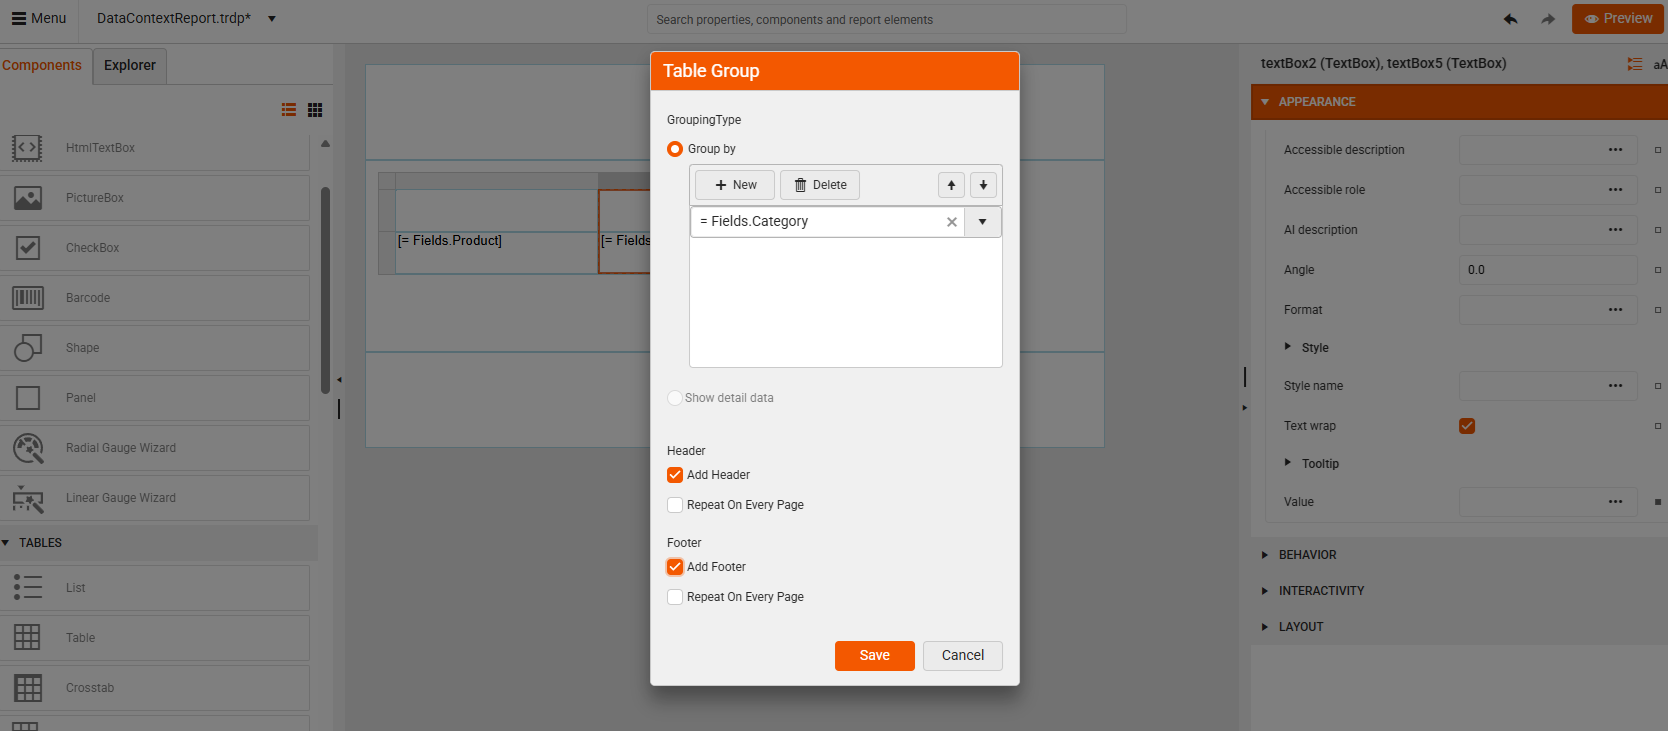Open Accessible description editor ellipsis
The width and height of the screenshot is (1668, 731).
point(1615,150)
